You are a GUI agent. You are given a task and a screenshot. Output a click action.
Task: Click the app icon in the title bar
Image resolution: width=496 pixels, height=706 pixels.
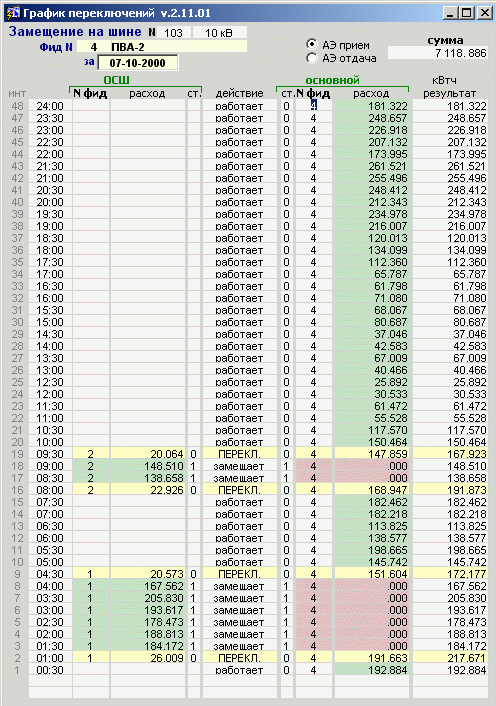tap(13, 13)
